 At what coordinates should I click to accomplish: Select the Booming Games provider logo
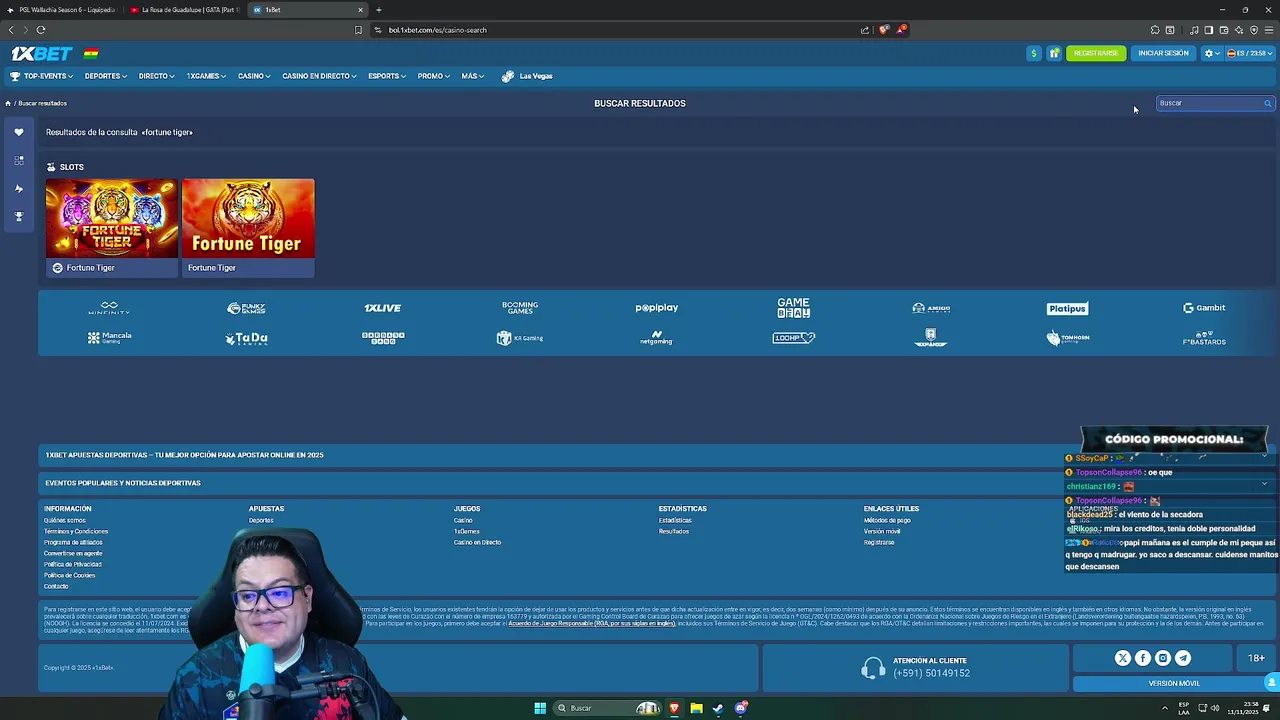click(x=520, y=308)
